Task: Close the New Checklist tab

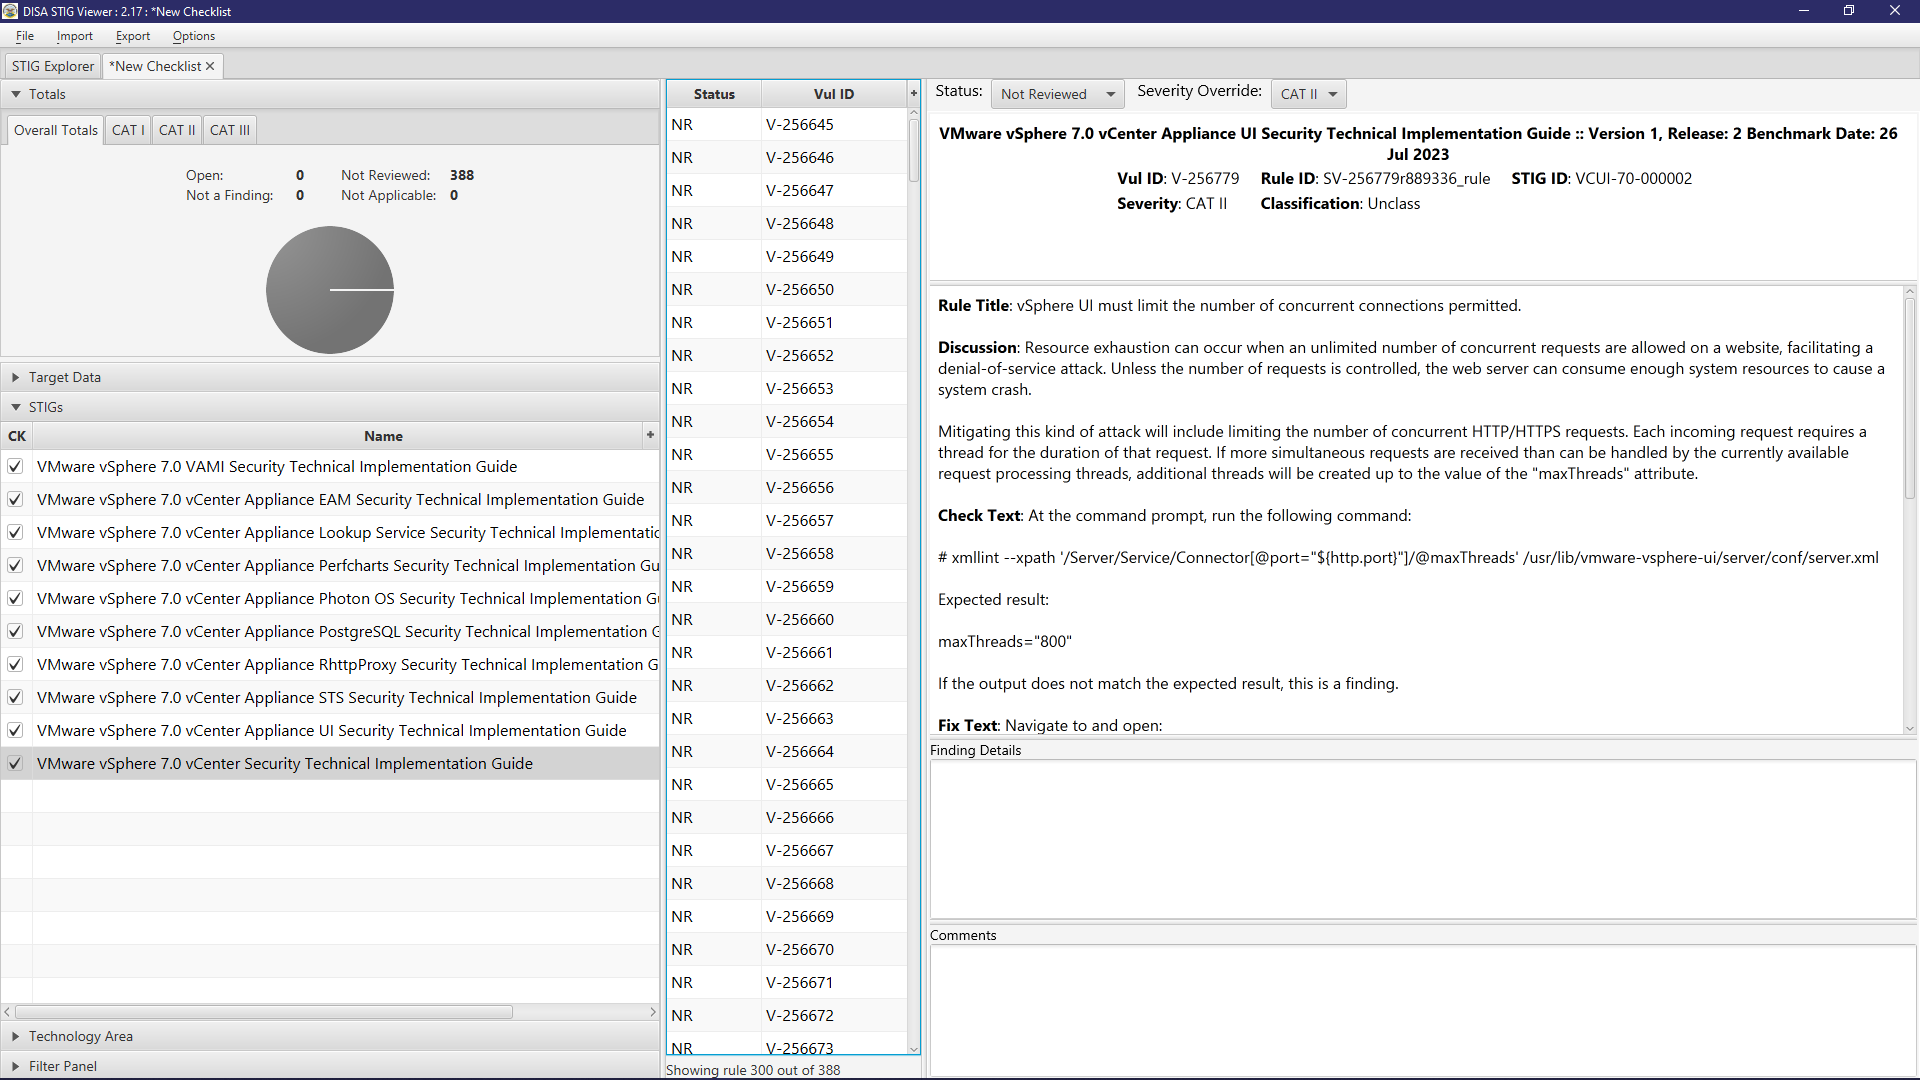Action: click(210, 66)
